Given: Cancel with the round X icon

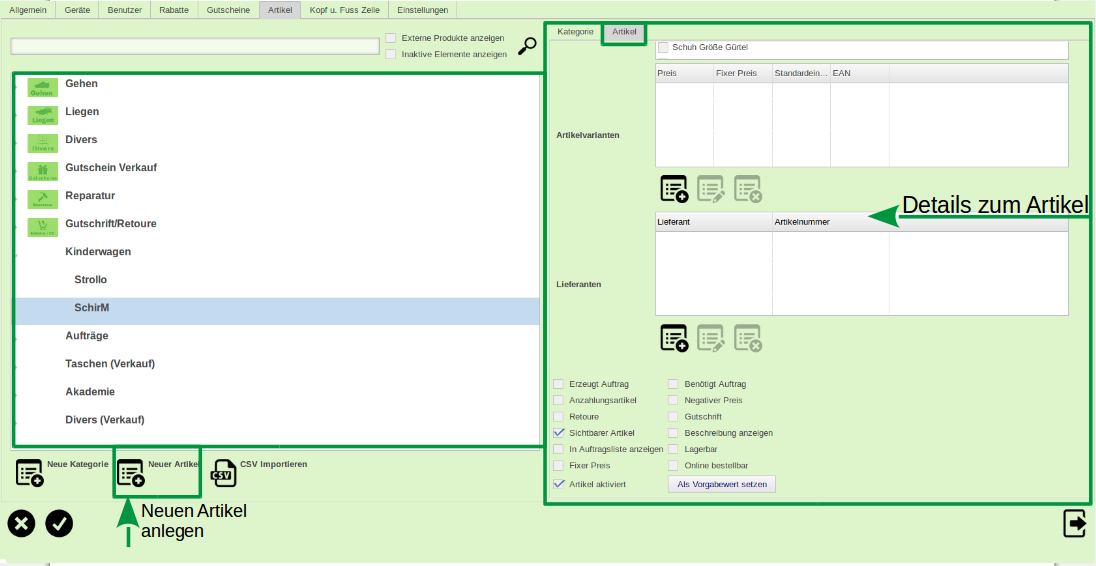Looking at the screenshot, I should click(x=22, y=523).
